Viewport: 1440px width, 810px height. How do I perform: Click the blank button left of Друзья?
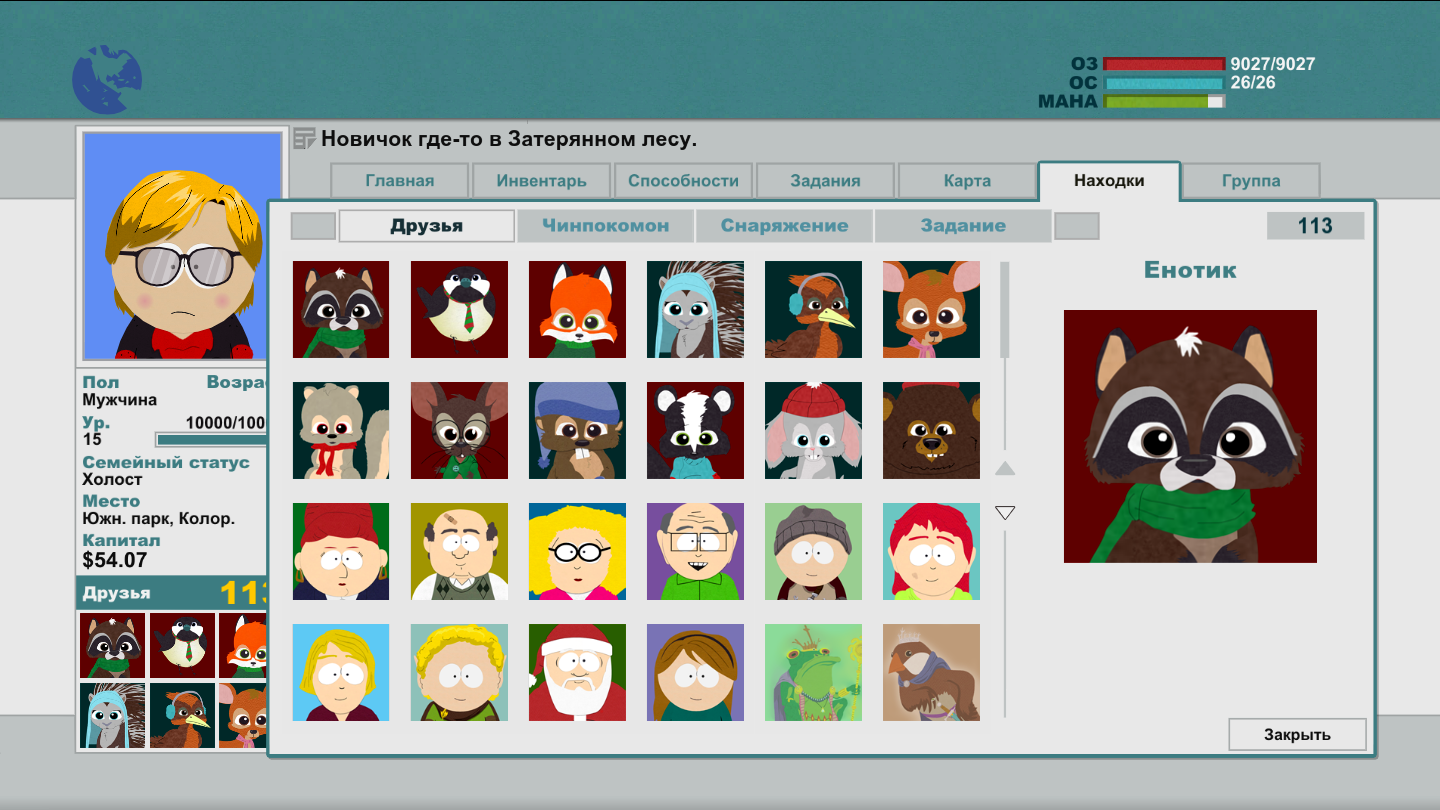click(313, 226)
